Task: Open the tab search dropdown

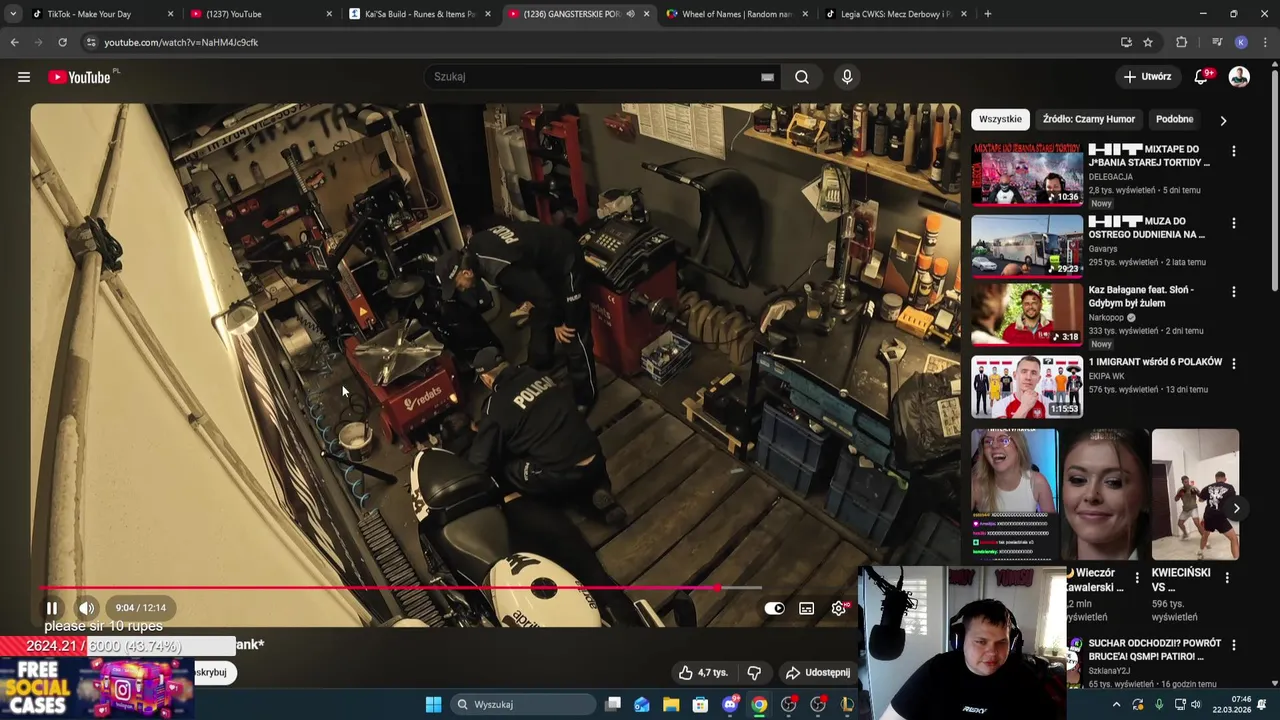Action: point(12,14)
